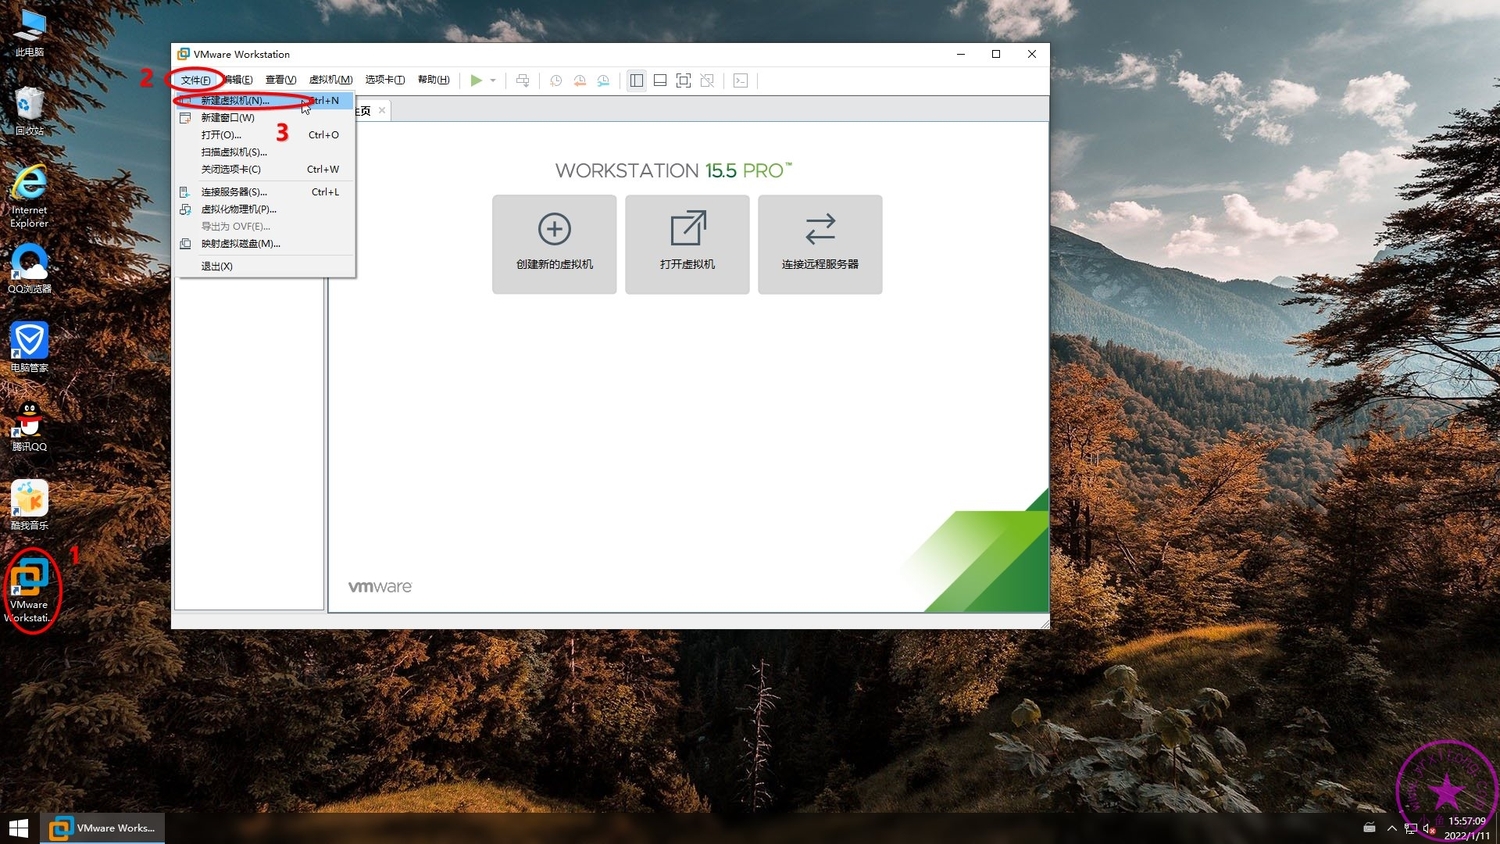Select the 腾讯QQ desktop icon

coord(30,427)
